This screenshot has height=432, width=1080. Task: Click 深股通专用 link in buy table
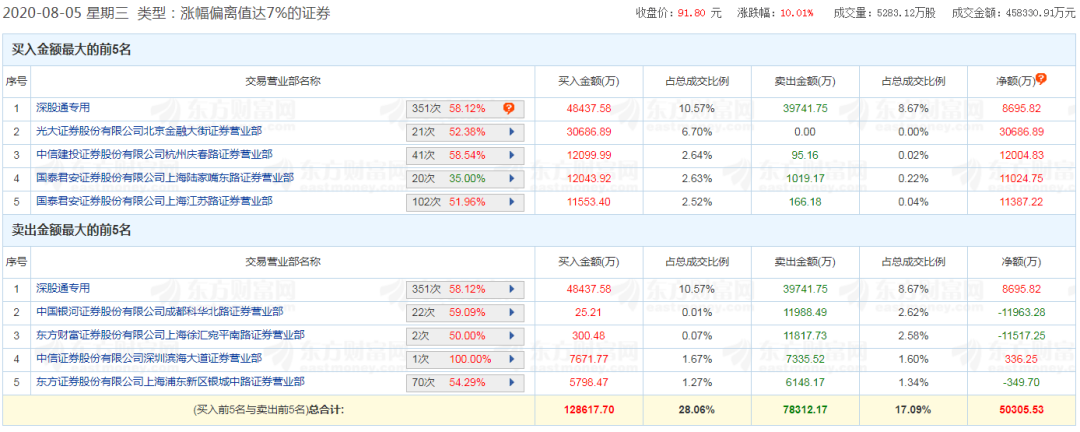63,107
